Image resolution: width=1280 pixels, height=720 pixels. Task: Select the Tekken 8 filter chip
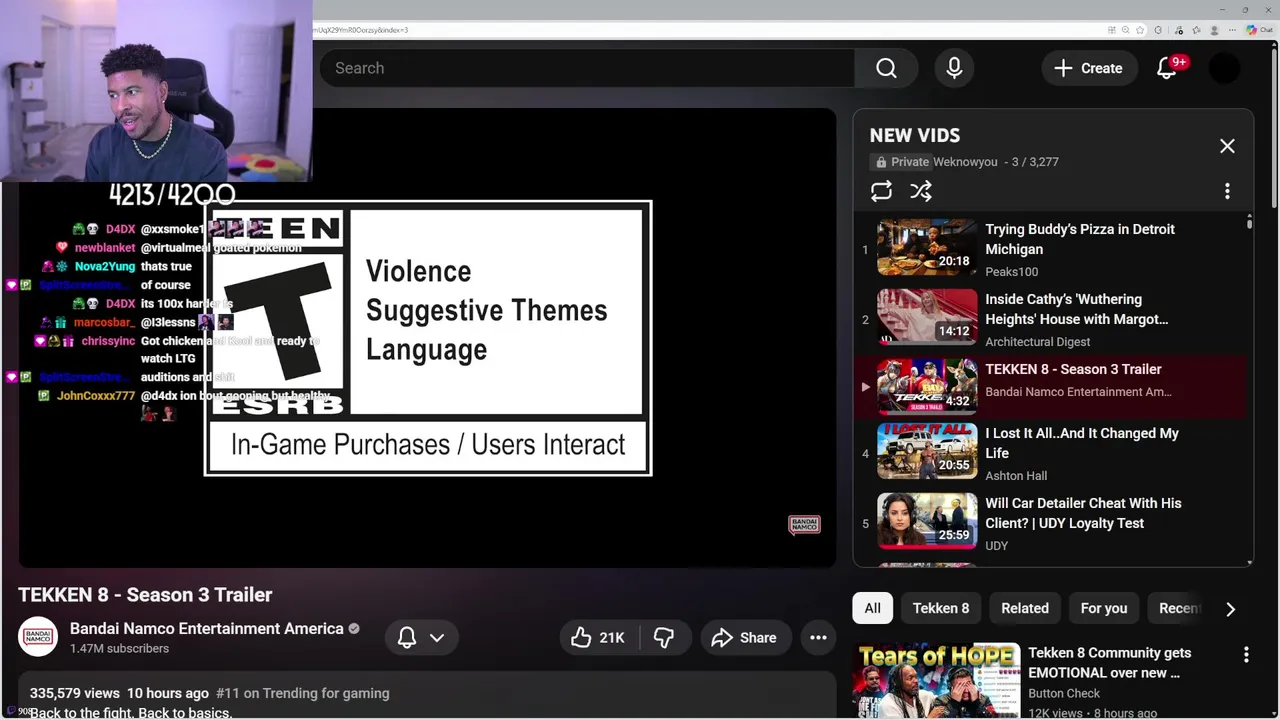pyautogui.click(x=941, y=608)
